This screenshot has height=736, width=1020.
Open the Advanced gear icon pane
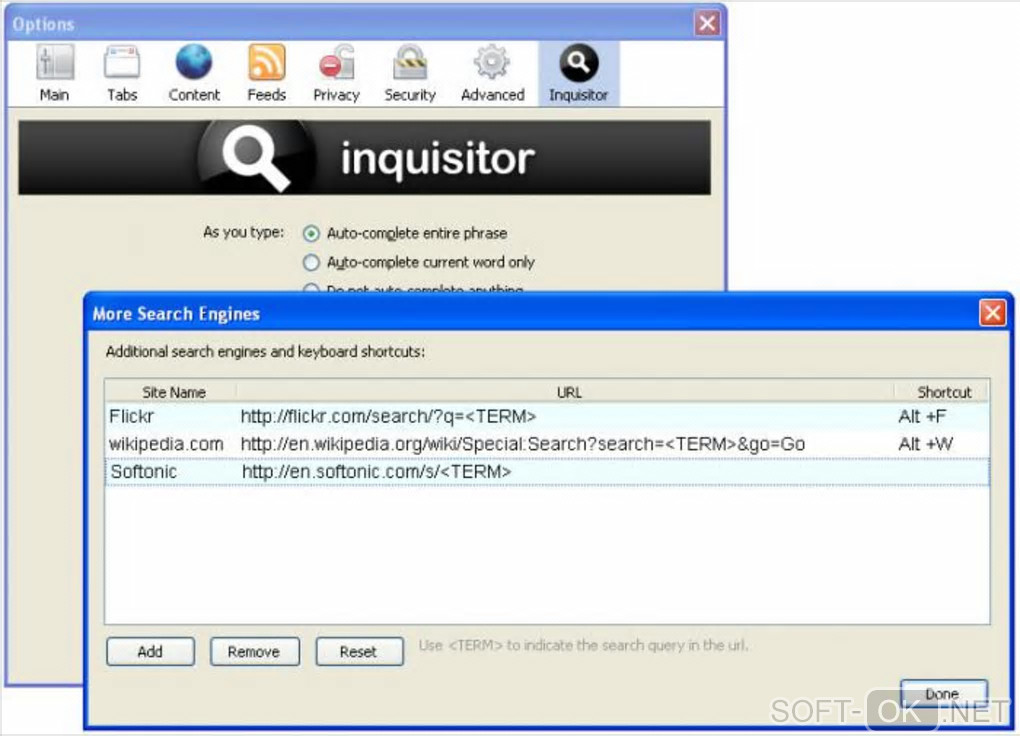[x=492, y=74]
